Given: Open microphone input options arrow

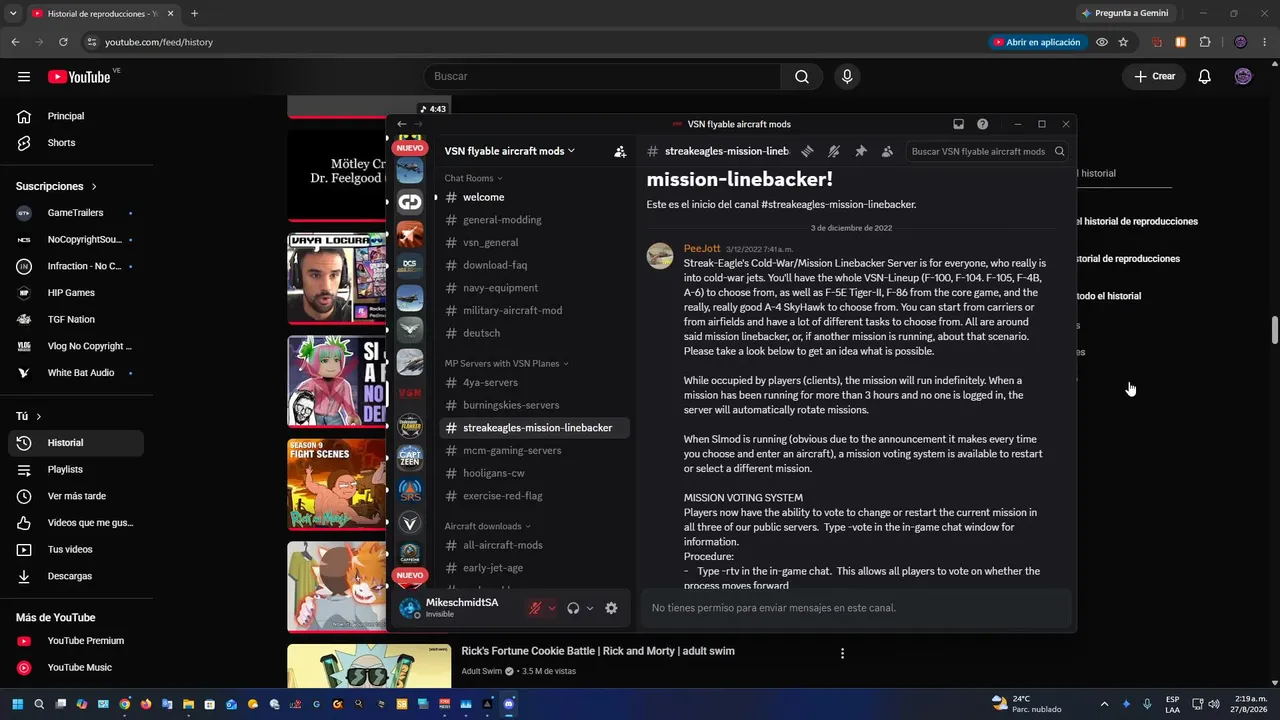Looking at the screenshot, I should pos(551,608).
